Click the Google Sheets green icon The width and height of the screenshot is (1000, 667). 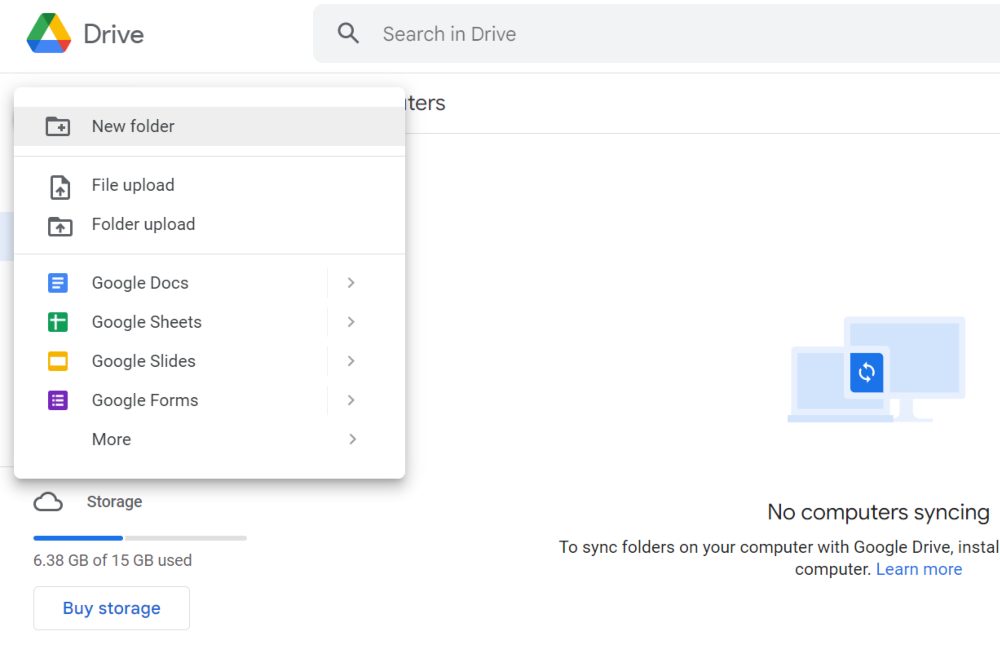point(58,322)
